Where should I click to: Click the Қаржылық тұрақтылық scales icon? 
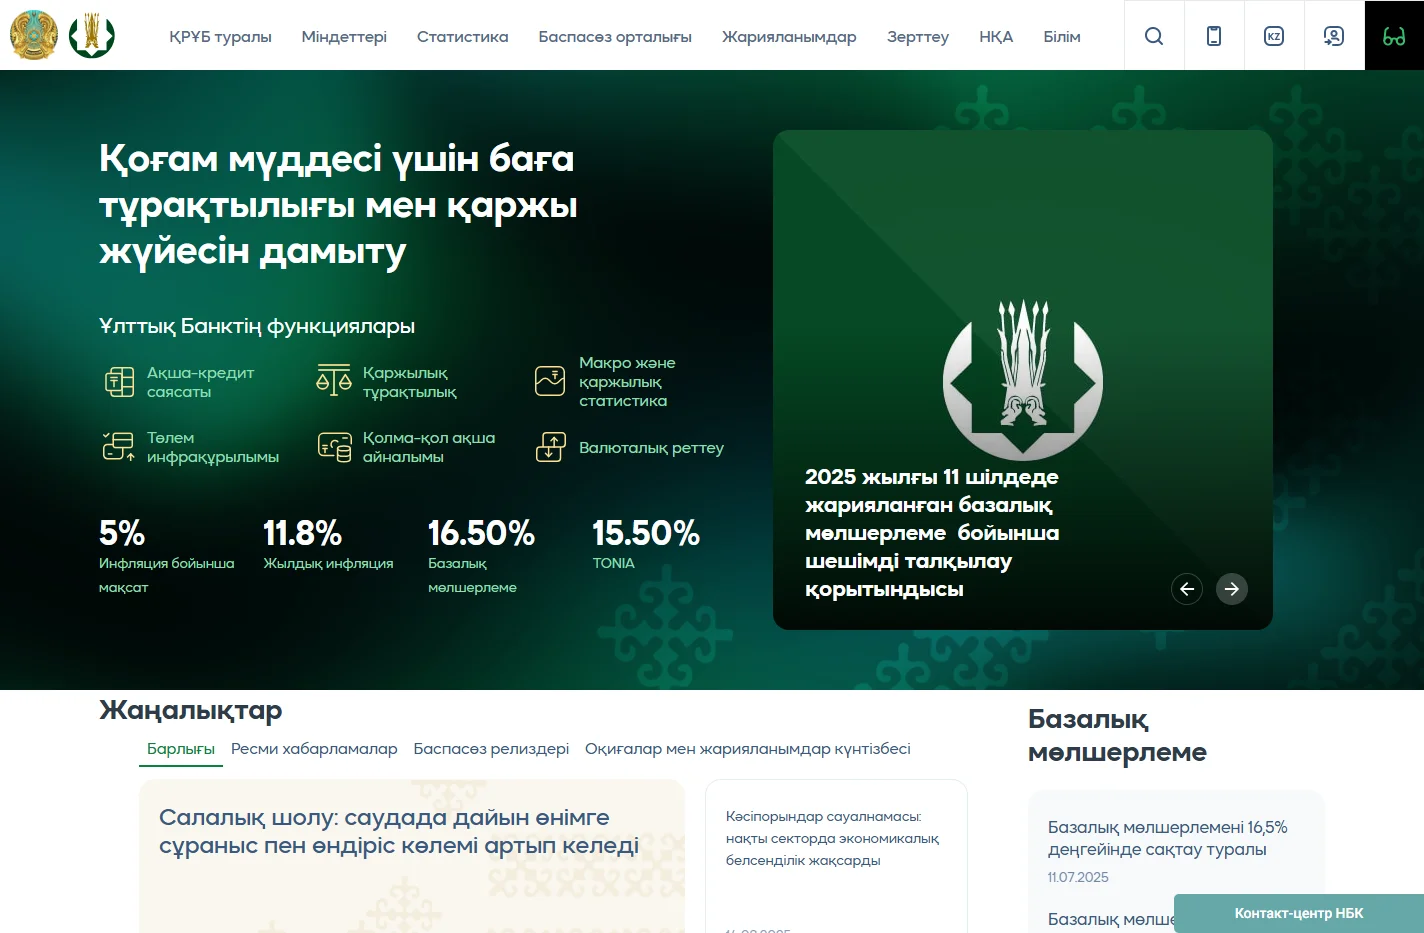click(334, 380)
